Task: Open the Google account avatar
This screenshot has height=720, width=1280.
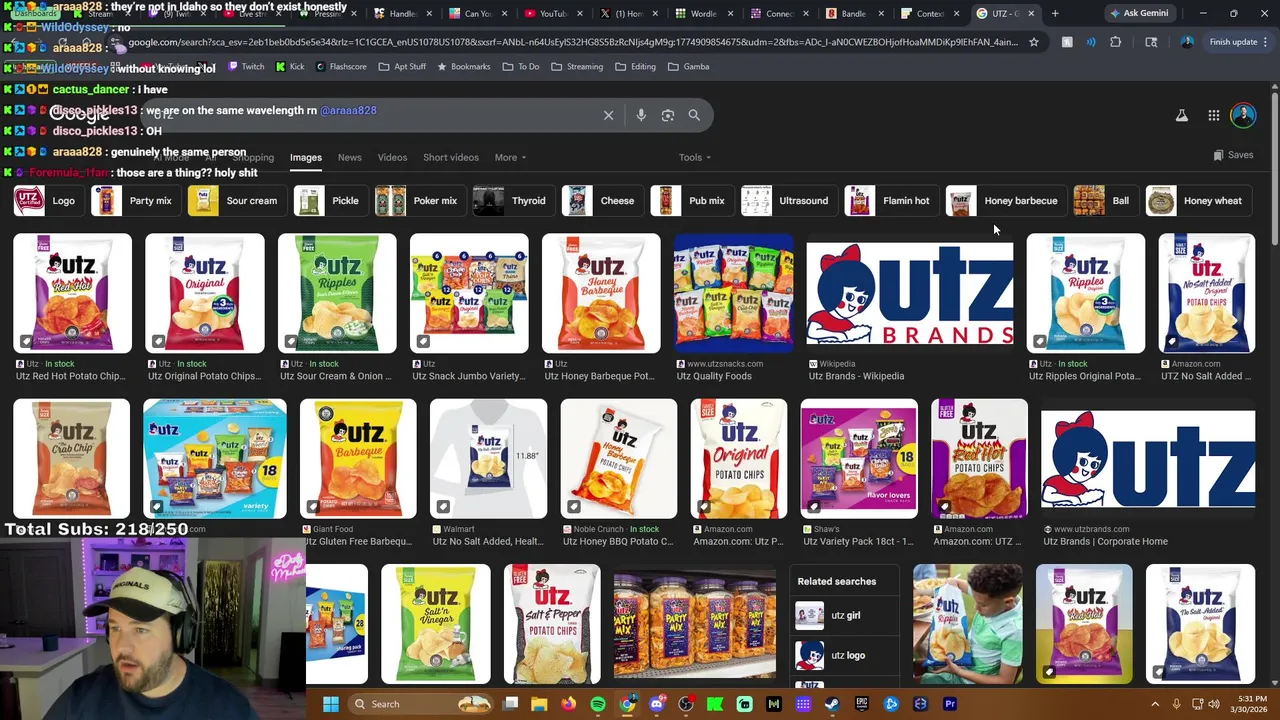Action: coord(1243,115)
